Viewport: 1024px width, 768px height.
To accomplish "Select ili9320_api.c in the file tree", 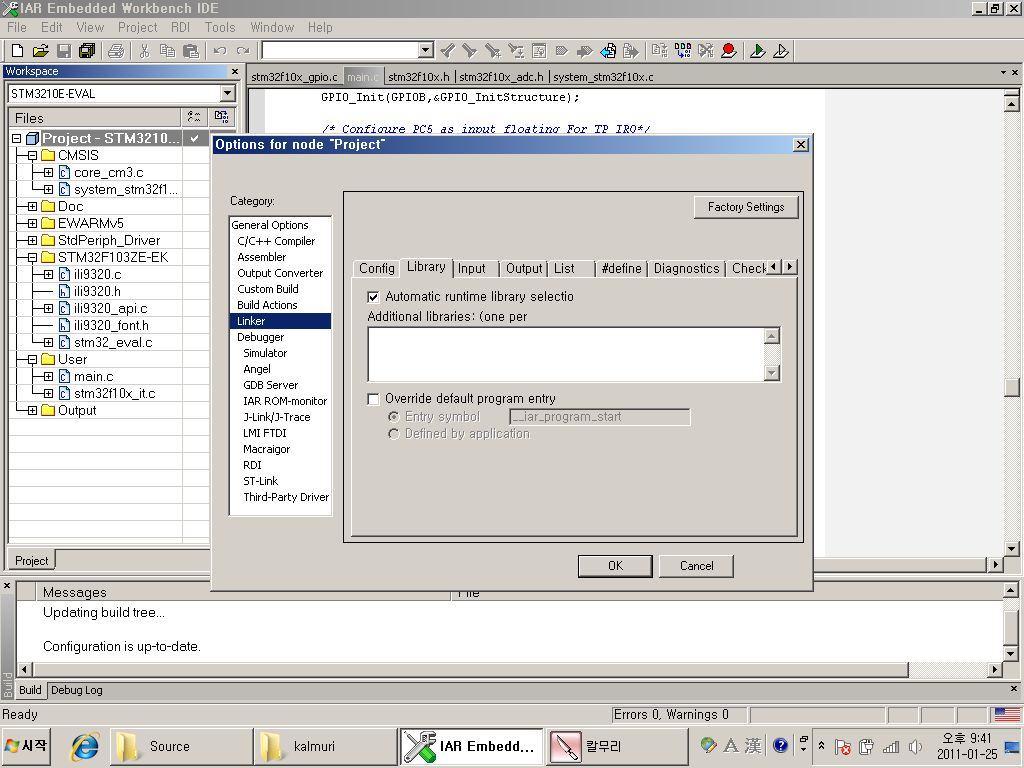I will (x=110, y=308).
